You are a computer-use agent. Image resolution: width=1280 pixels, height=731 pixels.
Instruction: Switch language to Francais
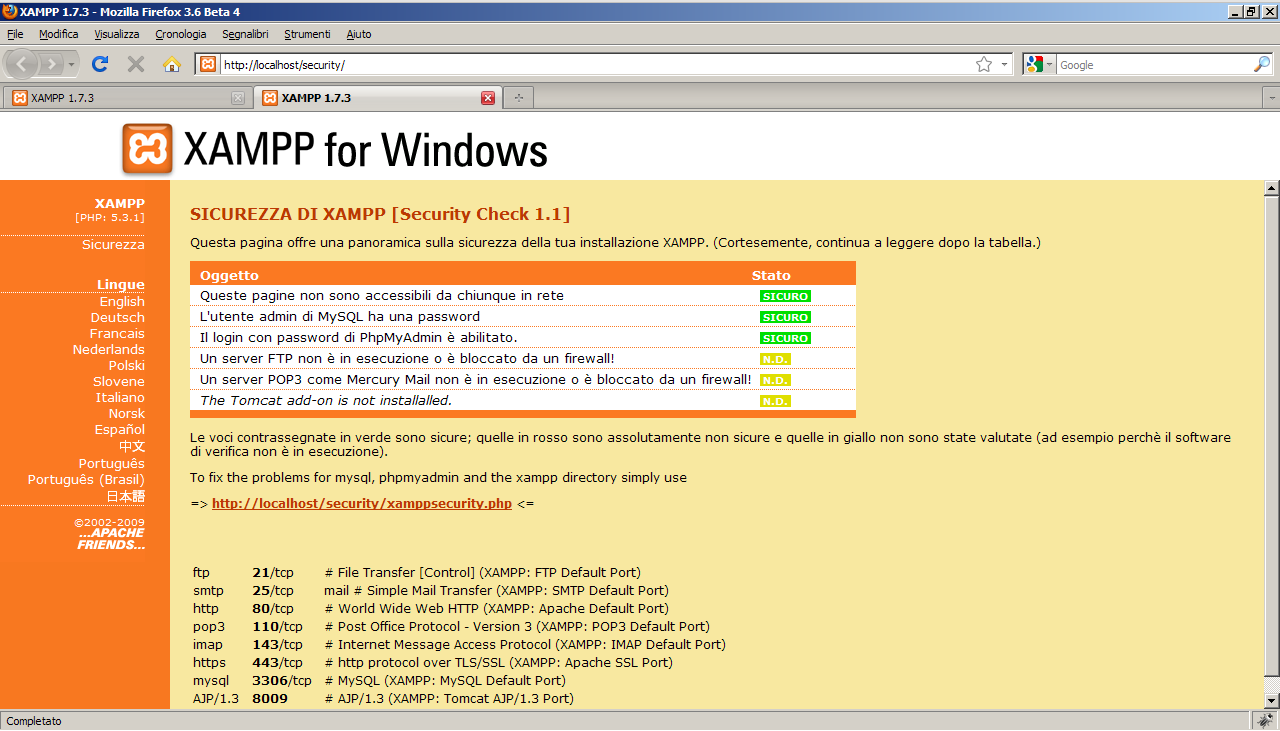(x=117, y=334)
